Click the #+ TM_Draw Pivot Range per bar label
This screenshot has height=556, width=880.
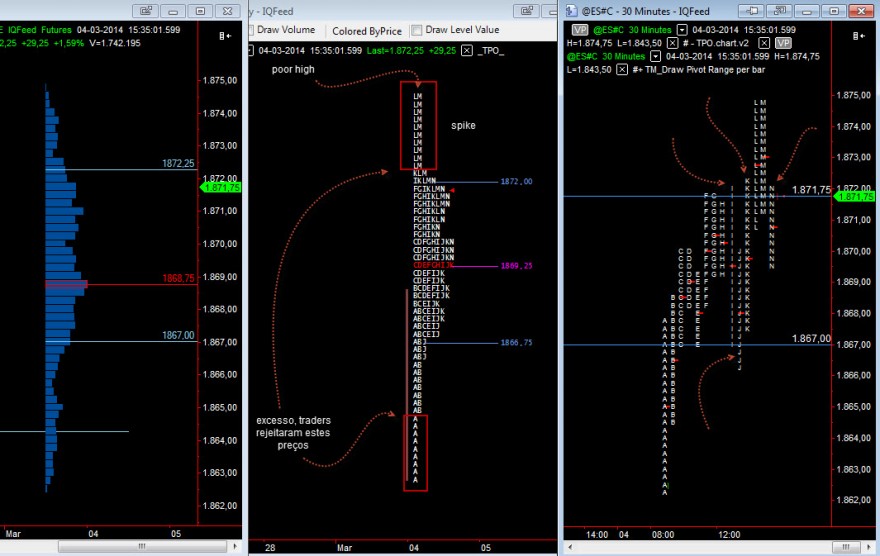tap(699, 70)
